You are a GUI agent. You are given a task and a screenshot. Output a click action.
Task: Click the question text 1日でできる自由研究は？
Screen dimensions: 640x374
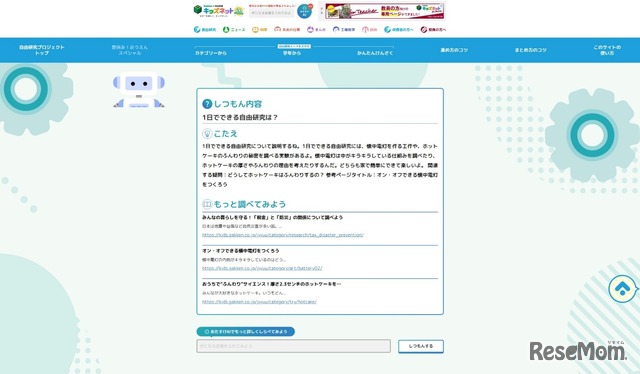coord(240,117)
